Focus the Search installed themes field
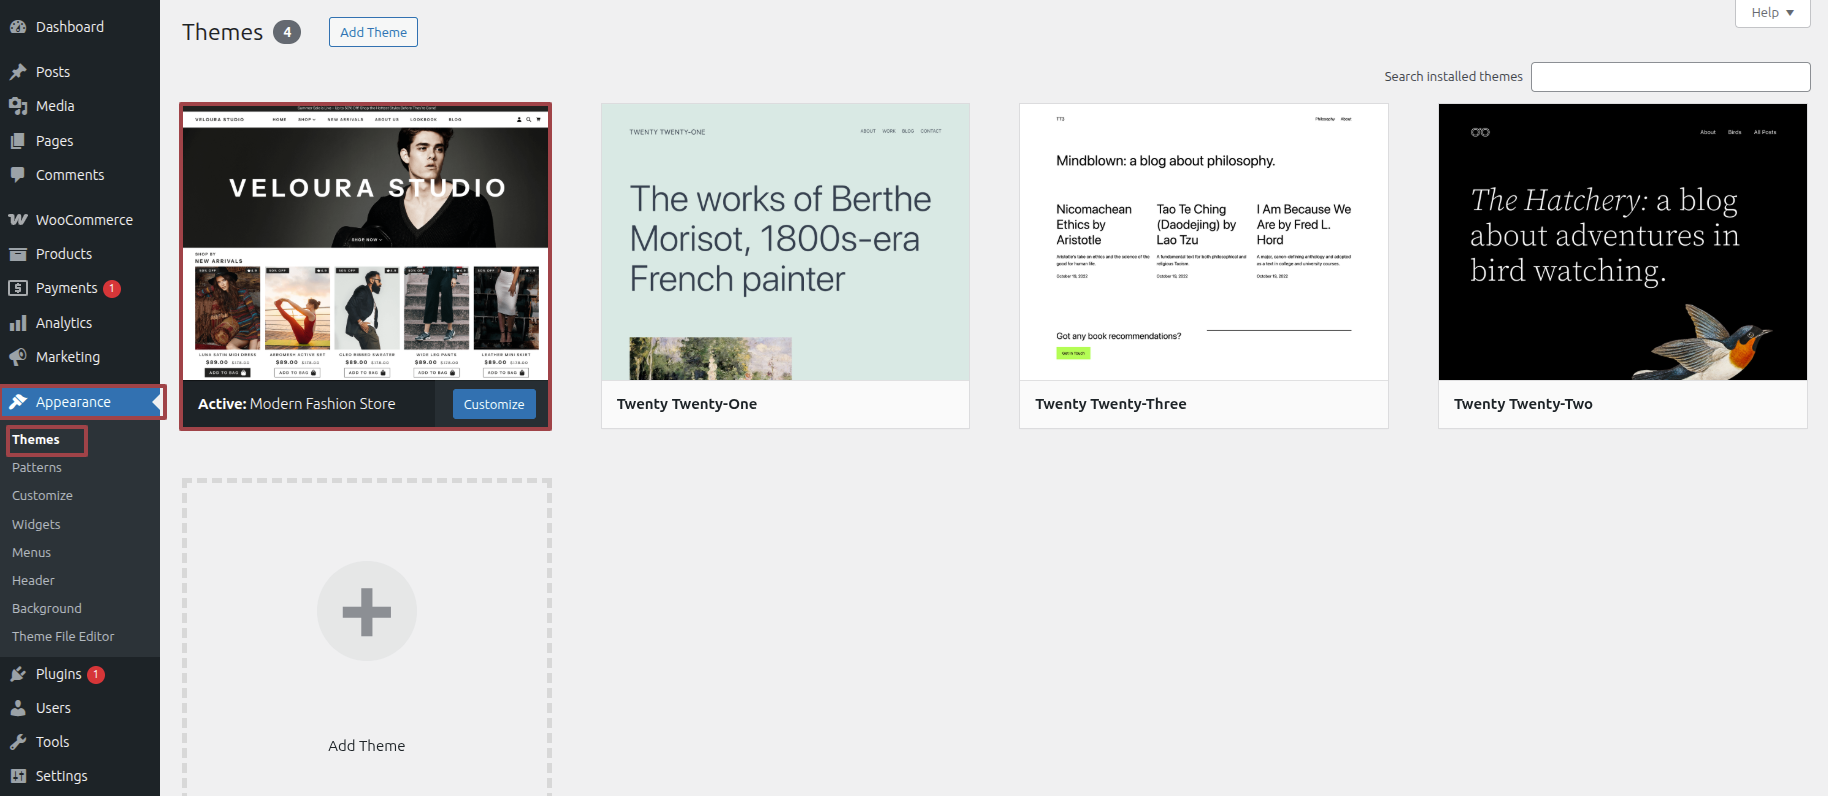 [x=1670, y=77]
